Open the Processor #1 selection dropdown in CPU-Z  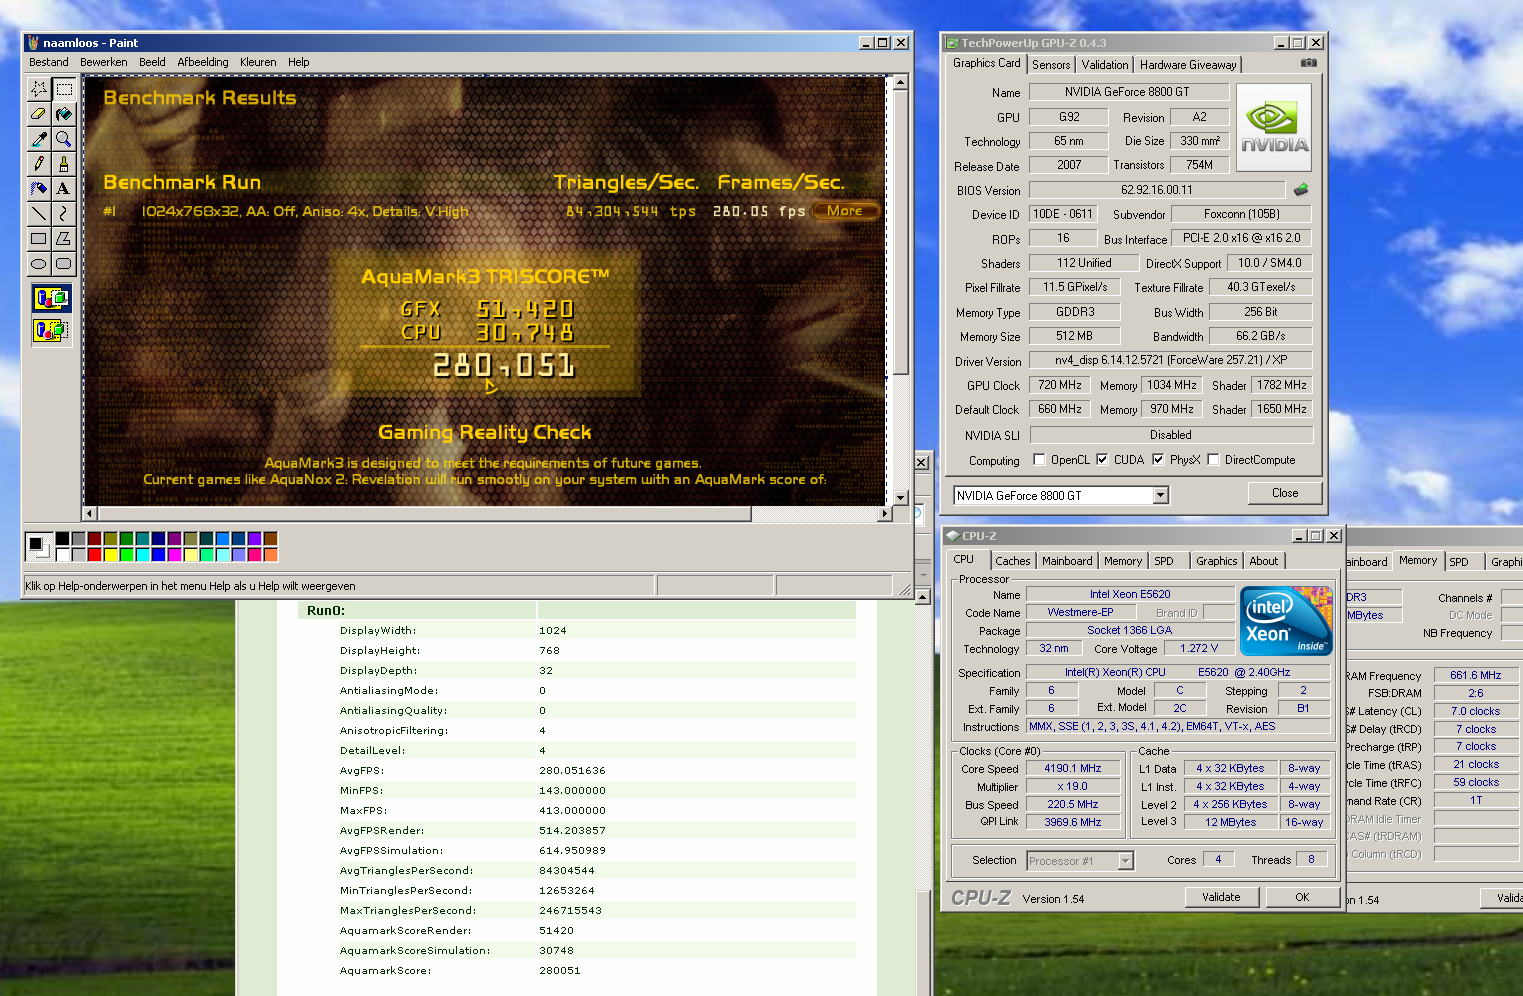pyautogui.click(x=1125, y=861)
